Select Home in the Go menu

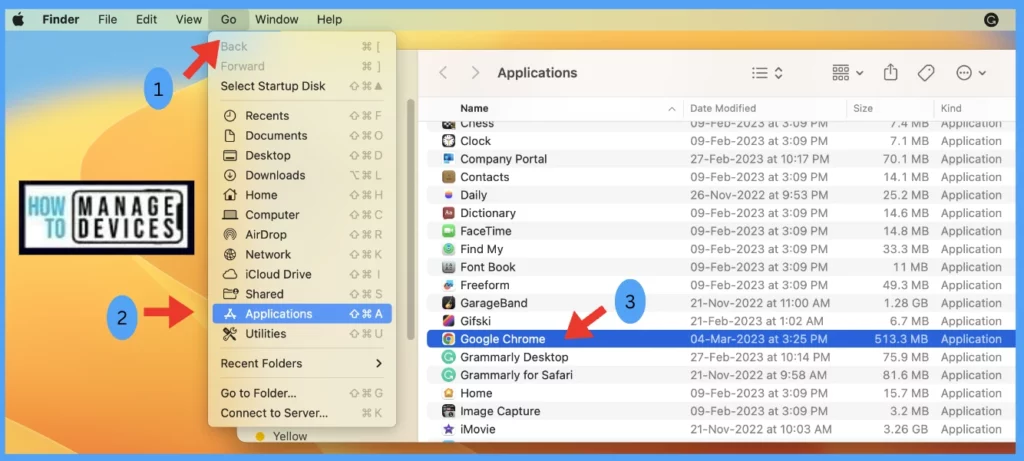[x=301, y=195]
